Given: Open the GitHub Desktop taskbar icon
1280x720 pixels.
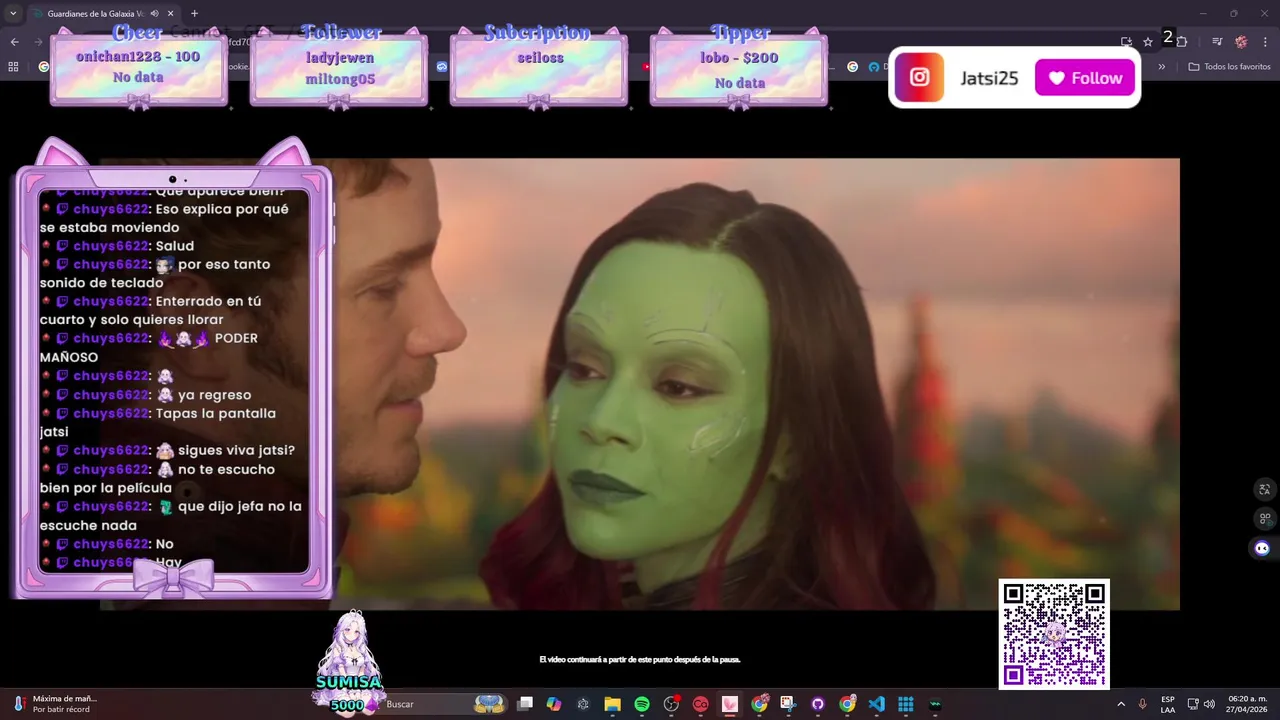Looking at the screenshot, I should click(817, 704).
